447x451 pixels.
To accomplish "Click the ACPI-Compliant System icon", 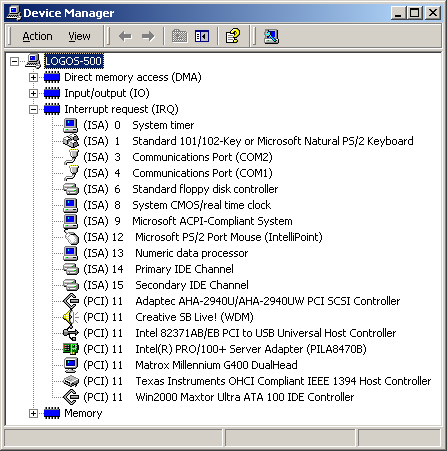I will [x=71, y=221].
